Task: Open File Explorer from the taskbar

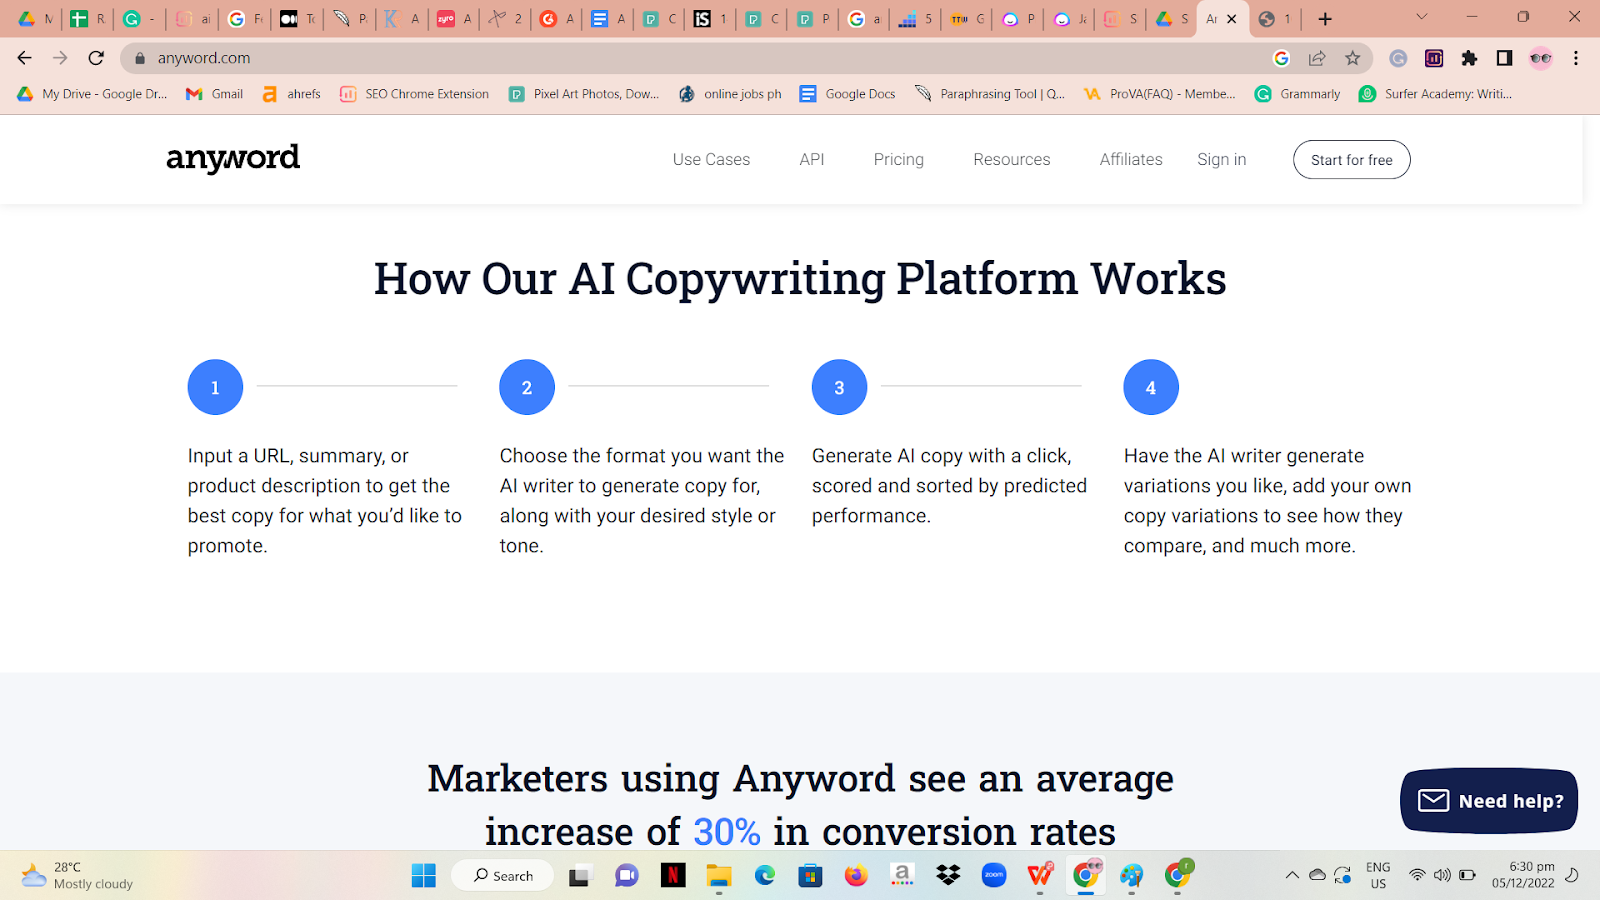Action: 719,876
